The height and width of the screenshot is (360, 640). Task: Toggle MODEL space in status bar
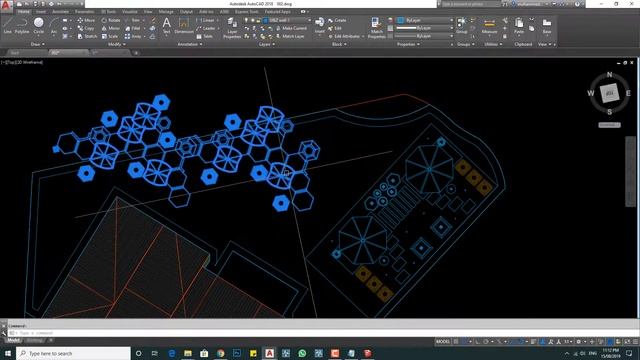click(443, 341)
